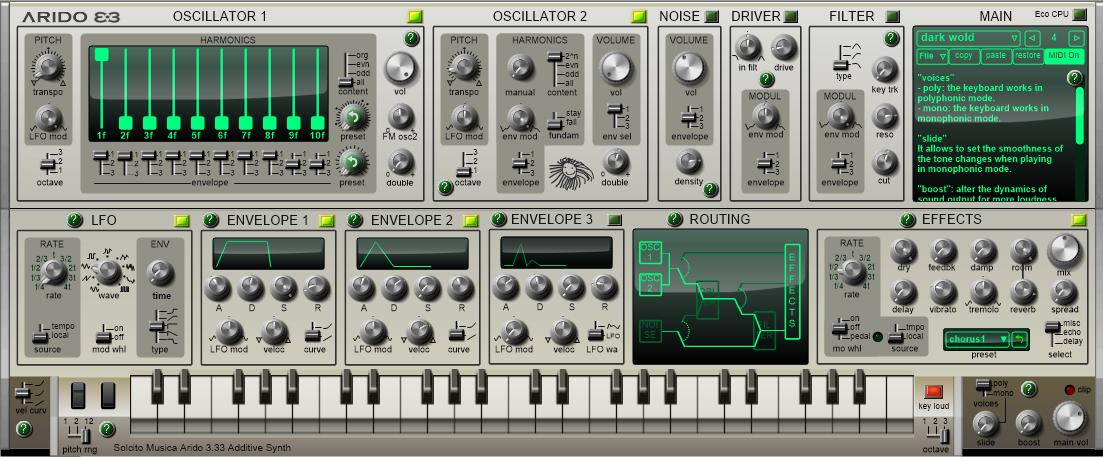Click the effects preset revert arrow icon
Viewport: 1103px width, 457px height.
(1019, 340)
